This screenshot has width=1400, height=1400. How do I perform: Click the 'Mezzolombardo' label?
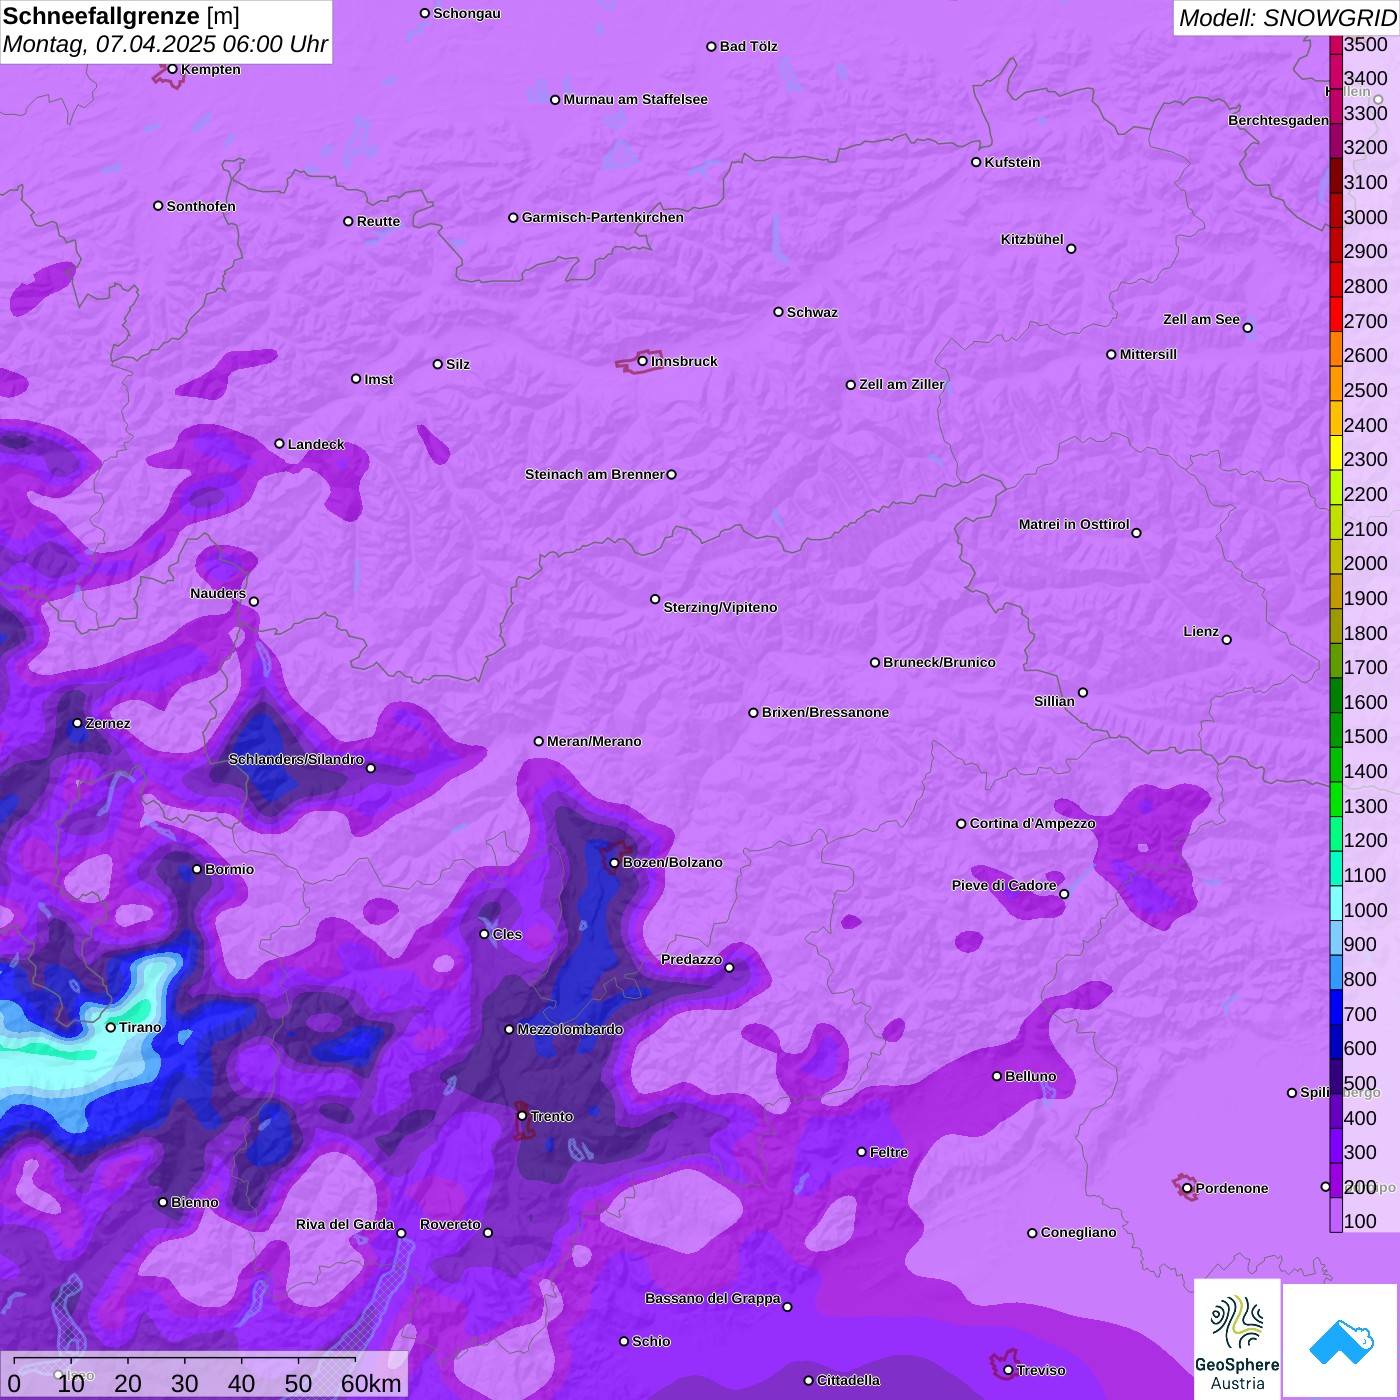570,1029
